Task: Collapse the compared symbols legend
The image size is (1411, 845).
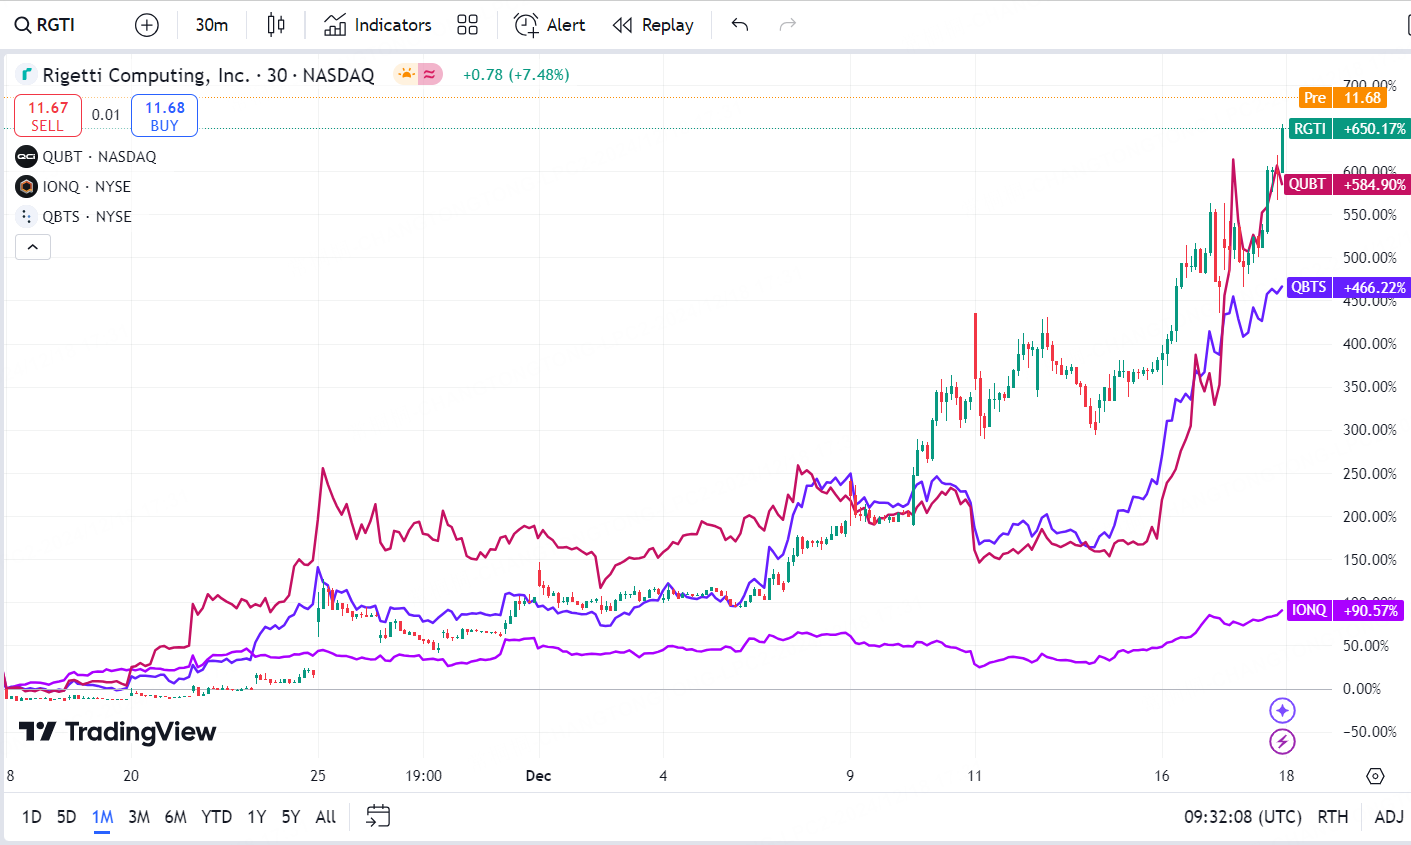Action: pyautogui.click(x=32, y=247)
